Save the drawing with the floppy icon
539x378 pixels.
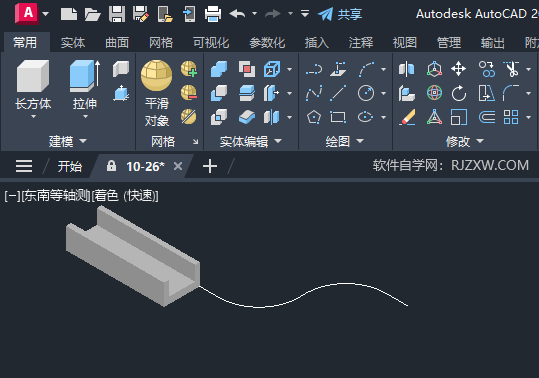117,14
